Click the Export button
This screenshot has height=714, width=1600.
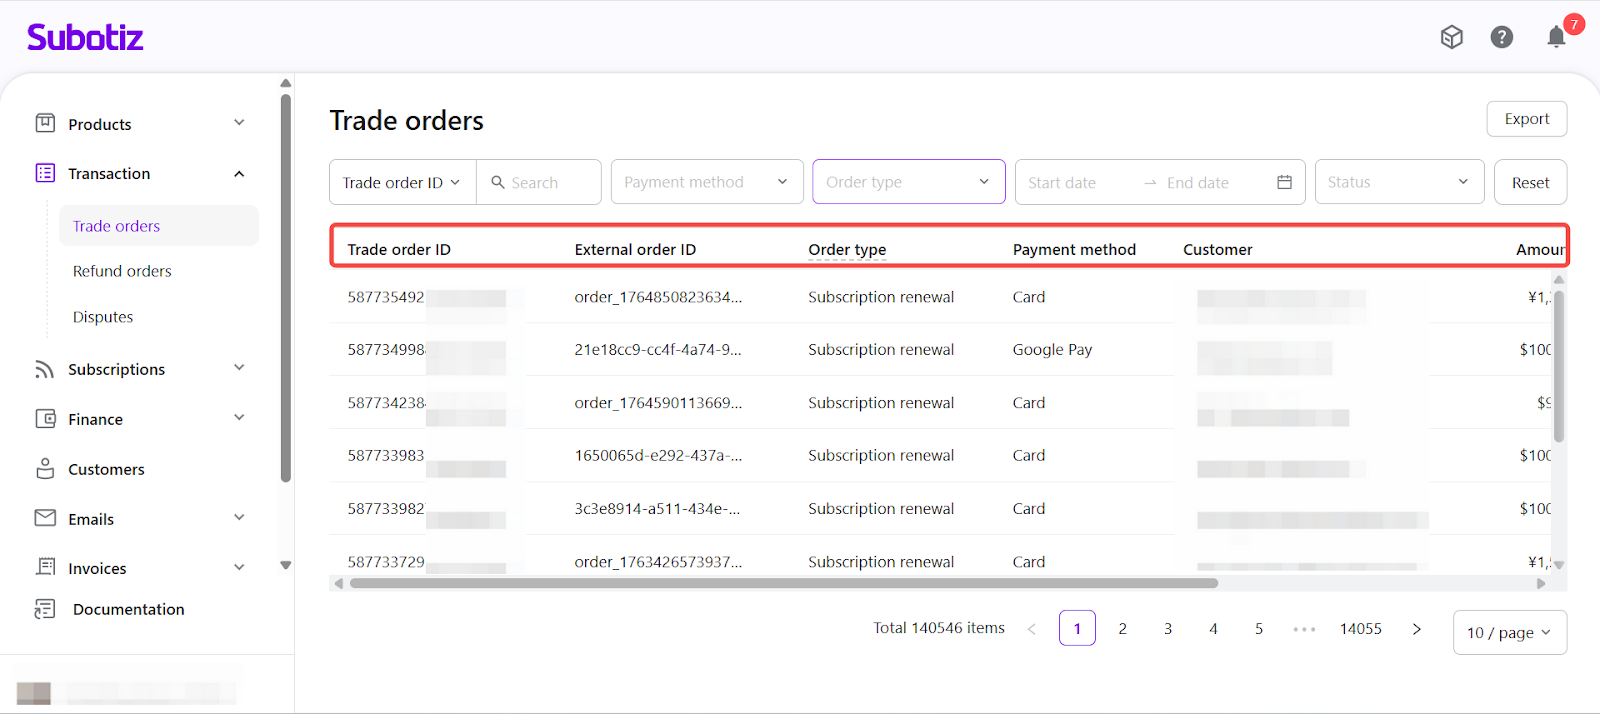point(1526,119)
